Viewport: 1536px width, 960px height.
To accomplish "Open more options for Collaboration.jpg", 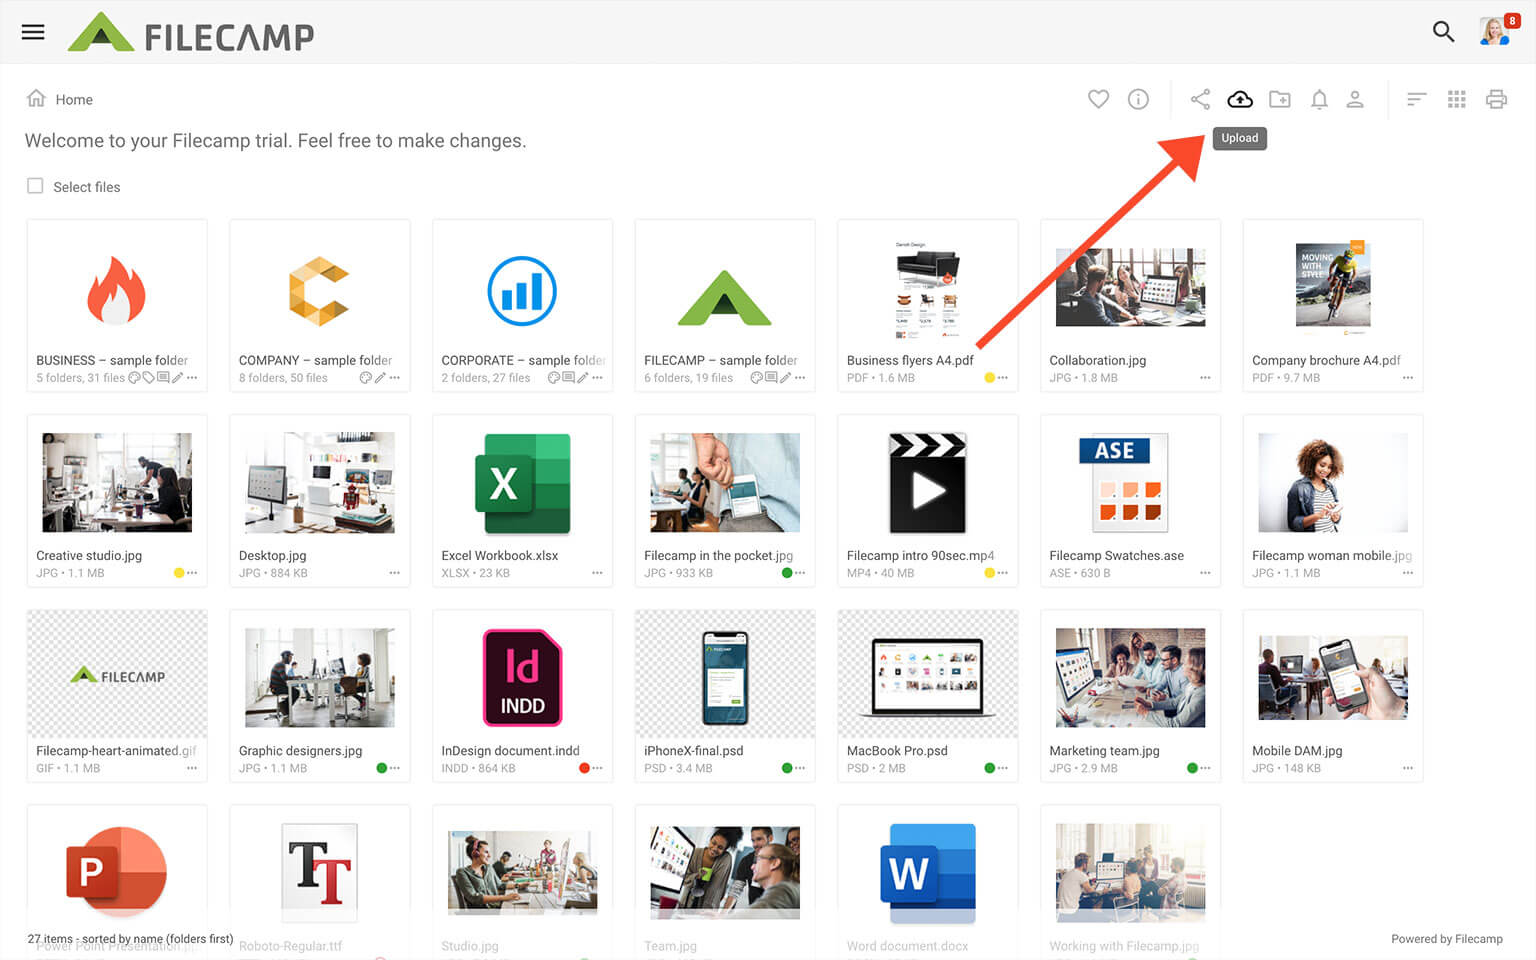I will (x=1205, y=378).
